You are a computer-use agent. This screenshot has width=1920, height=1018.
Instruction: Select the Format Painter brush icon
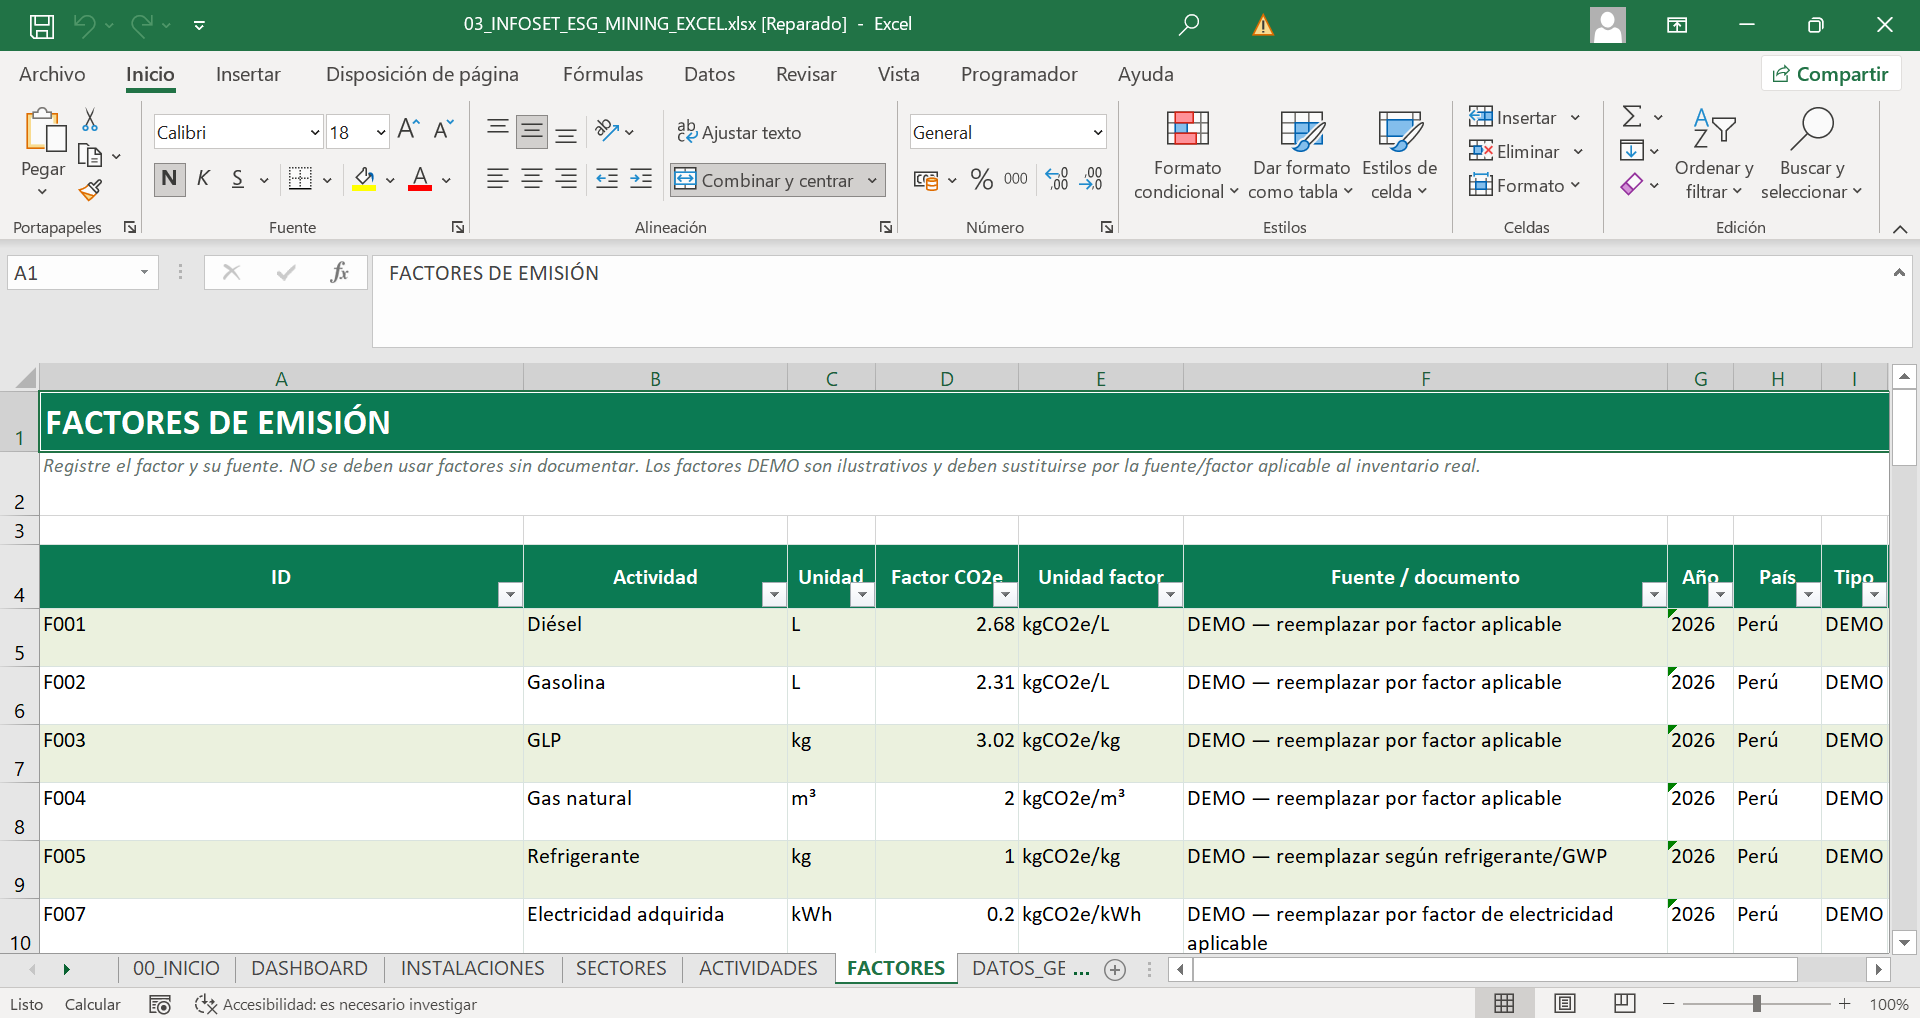[x=90, y=190]
